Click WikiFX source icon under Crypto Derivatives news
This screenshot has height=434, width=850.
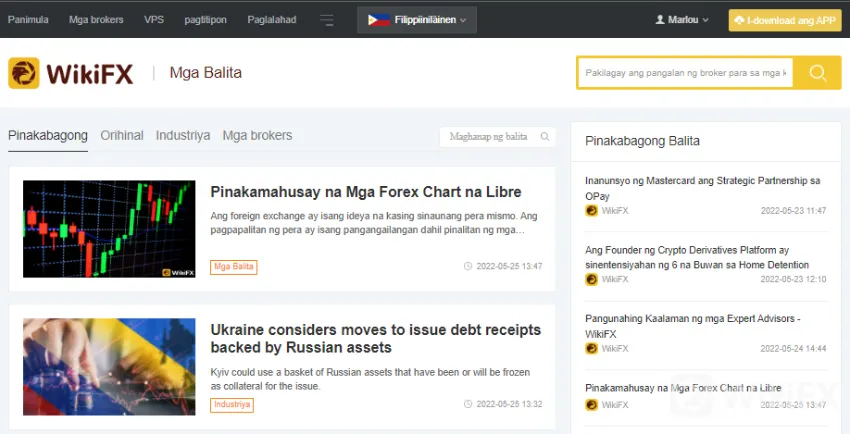click(591, 279)
